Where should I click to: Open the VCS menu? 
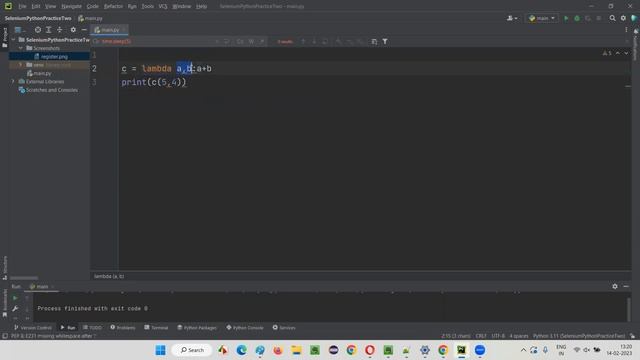click(x=163, y=6)
